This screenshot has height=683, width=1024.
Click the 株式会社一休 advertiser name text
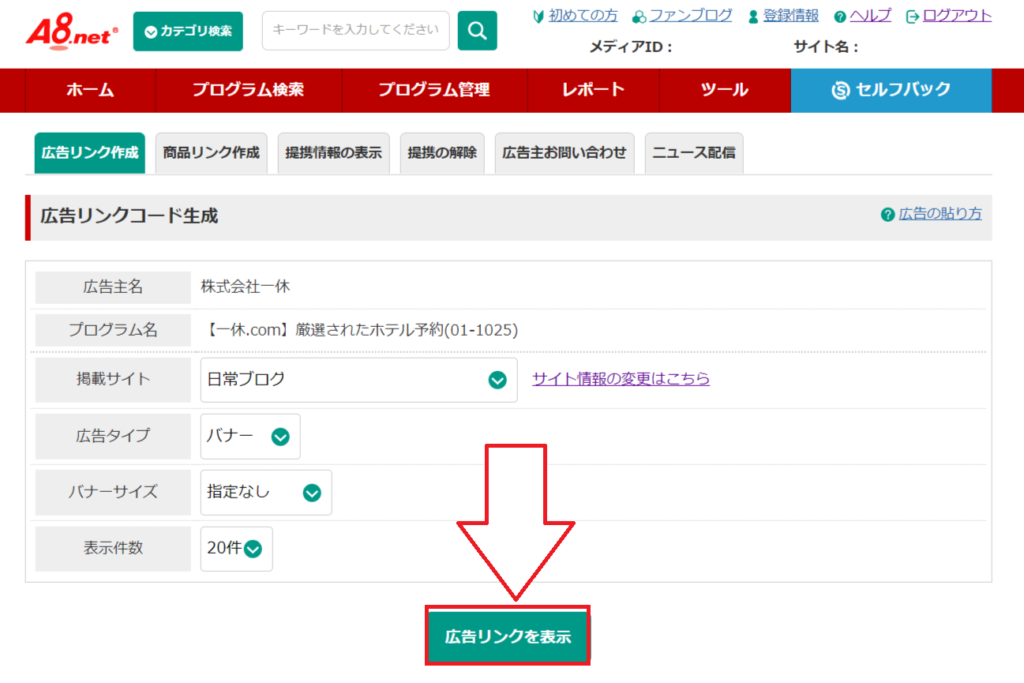click(245, 286)
